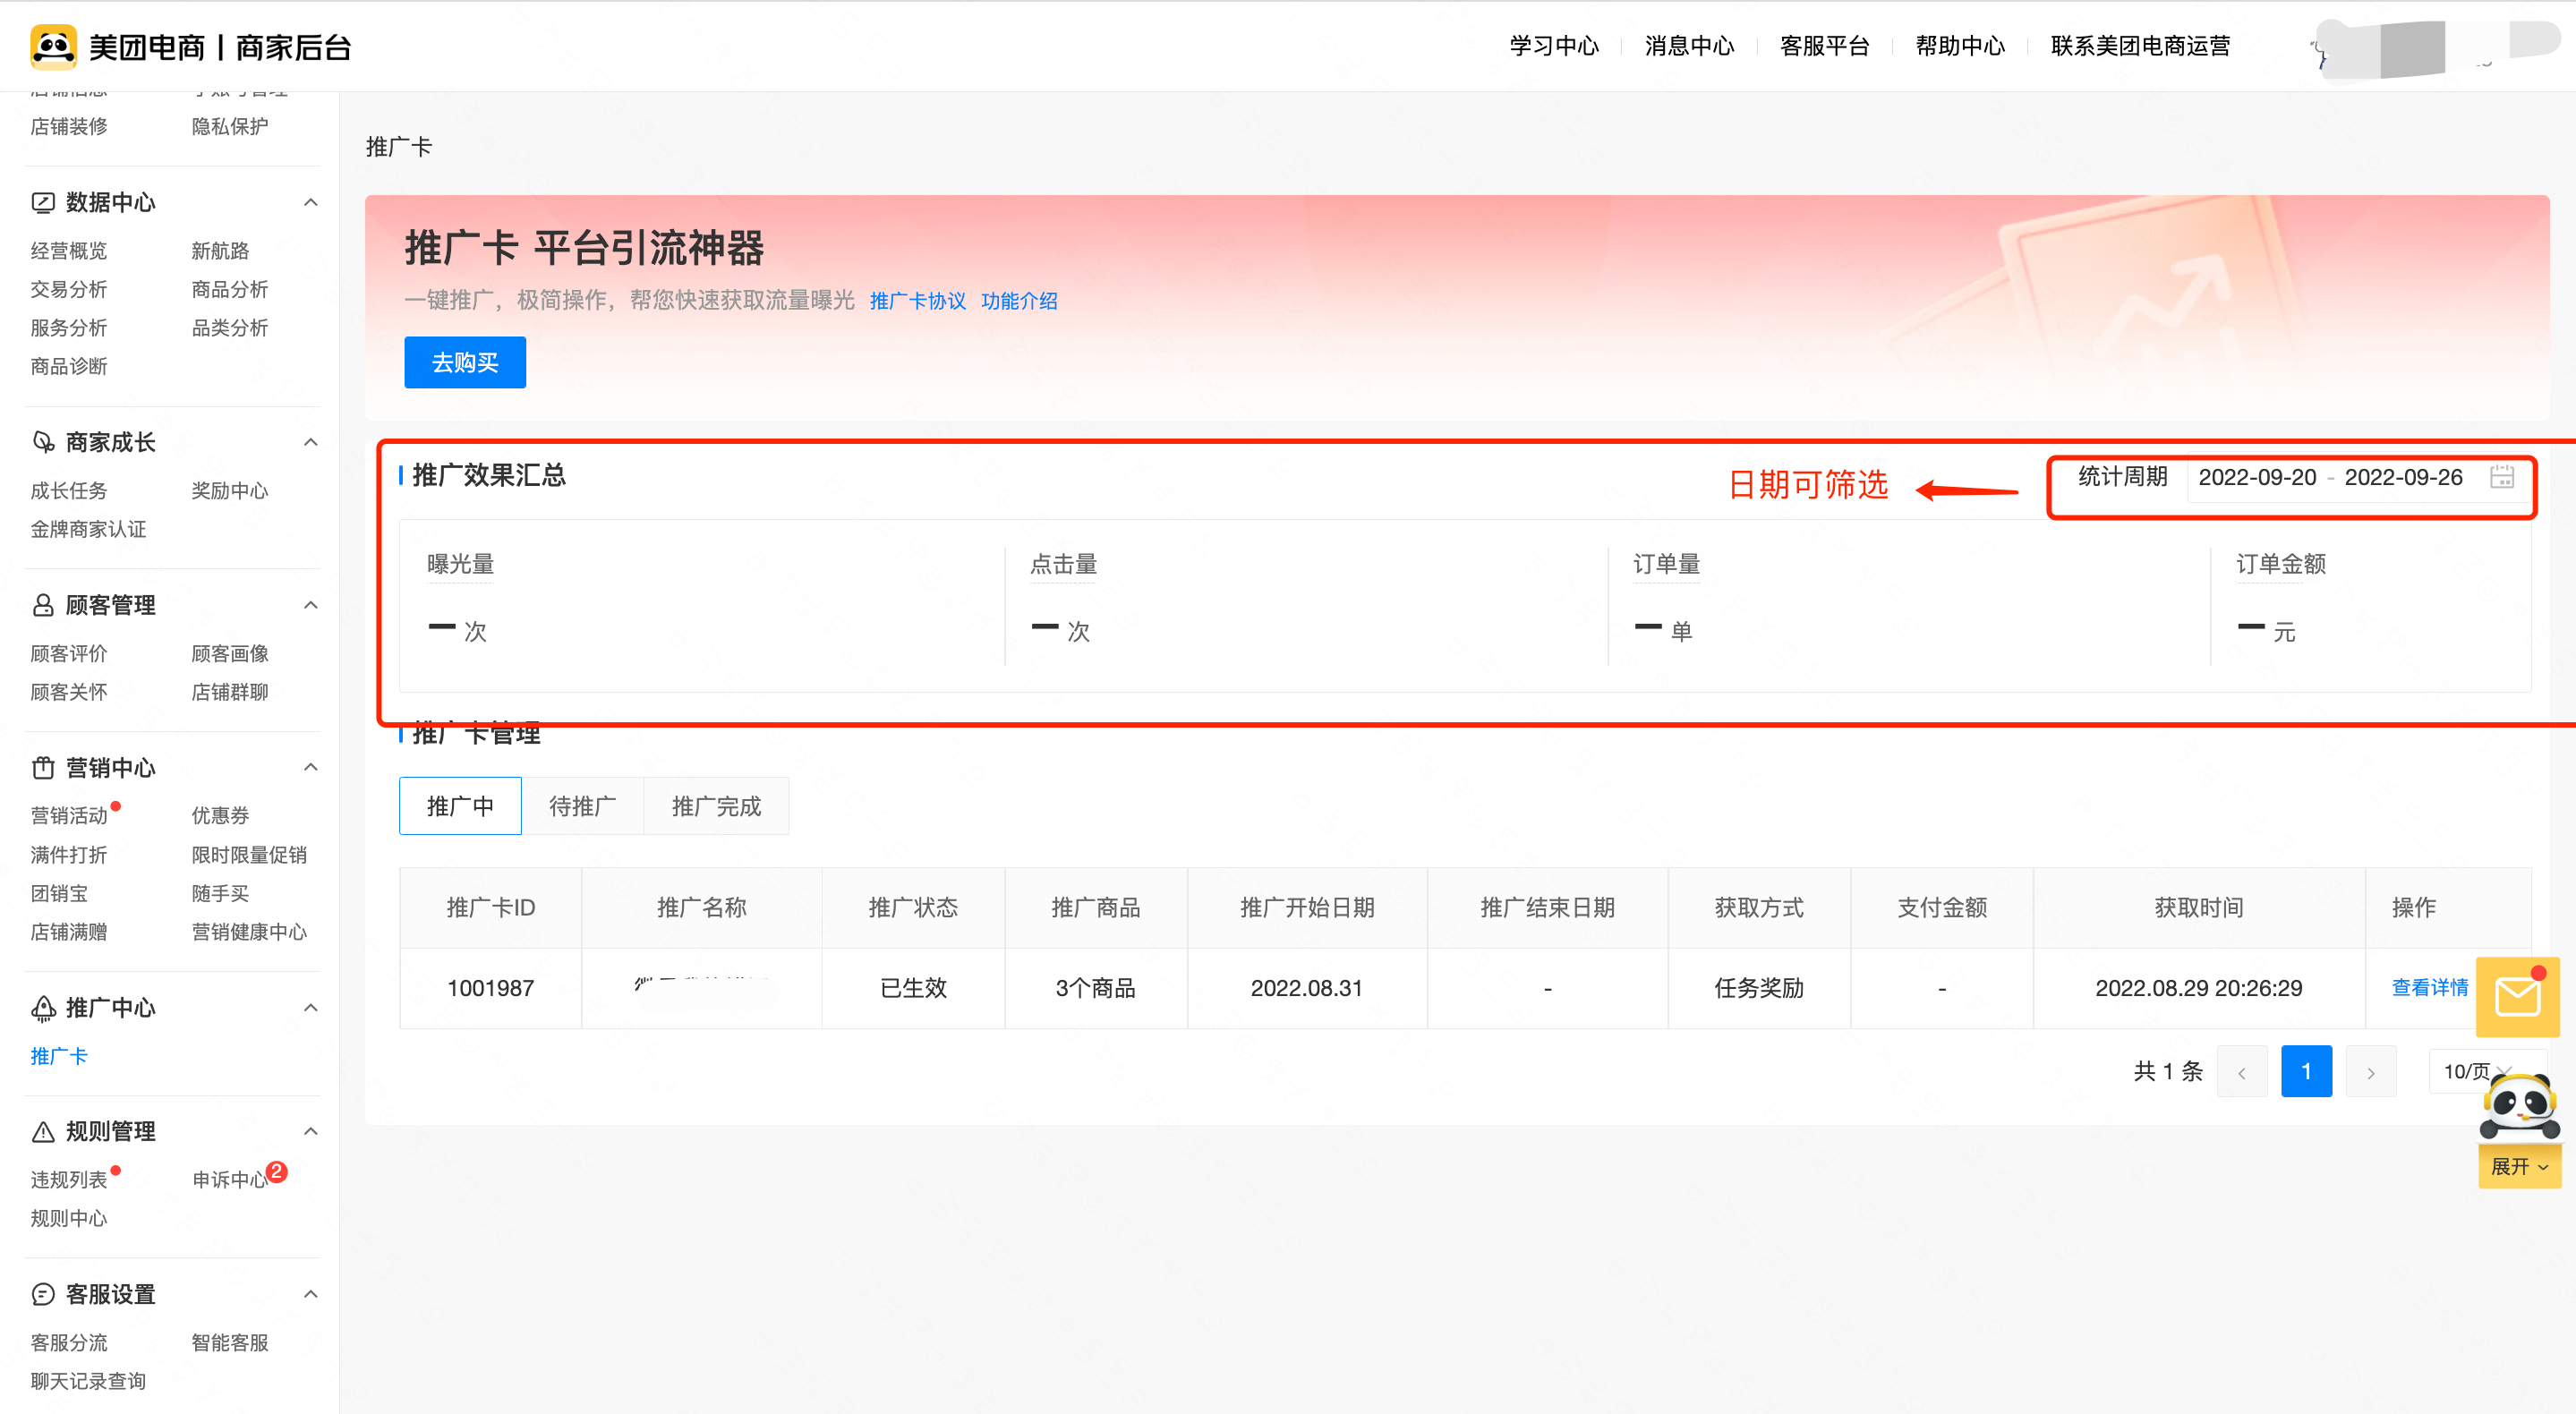Open the yellow envelope message icon
Screen dimensions: 2576x1414
tap(2517, 996)
